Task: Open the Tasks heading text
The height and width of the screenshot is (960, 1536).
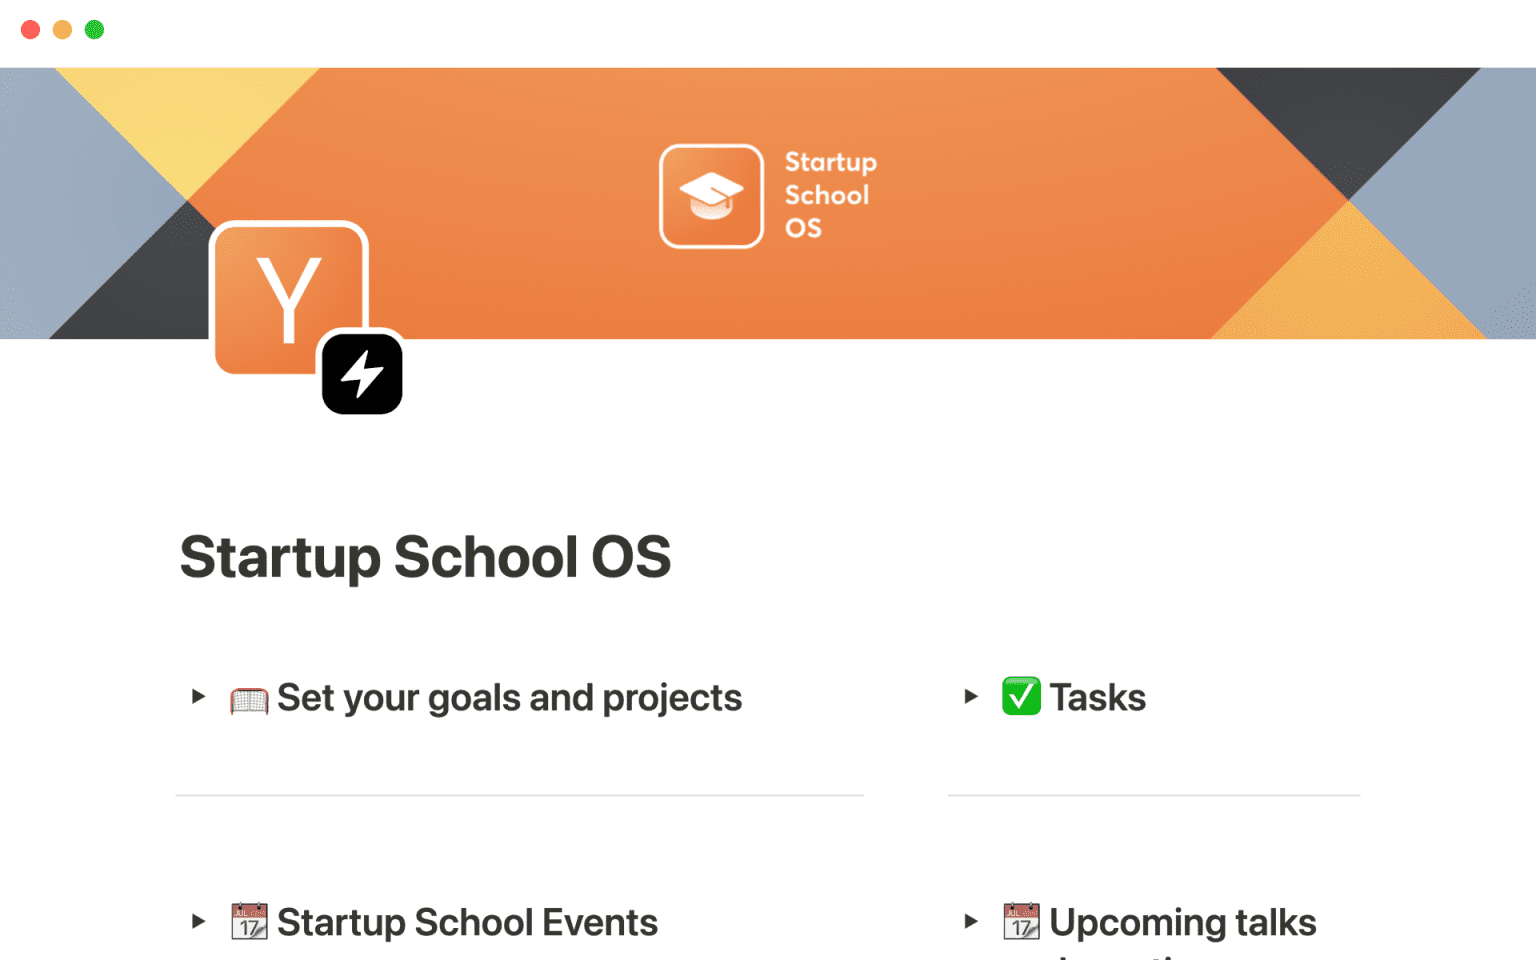Action: tap(1096, 696)
